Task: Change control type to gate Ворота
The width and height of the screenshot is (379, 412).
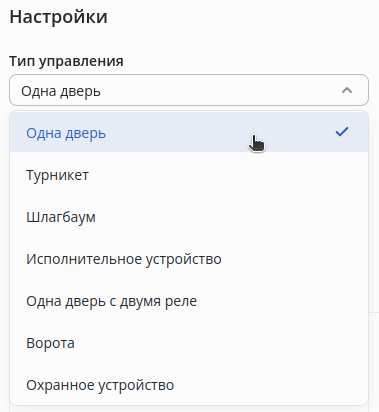Action: (x=189, y=343)
